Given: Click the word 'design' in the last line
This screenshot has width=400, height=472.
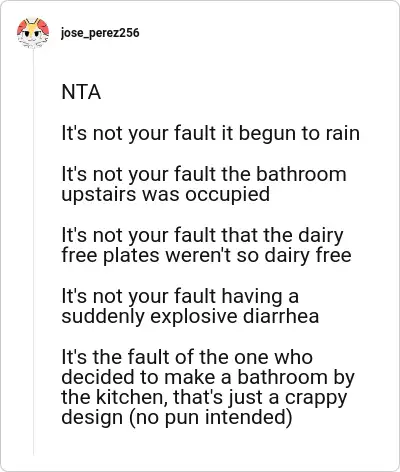Looking at the screenshot, I should (x=92, y=418).
